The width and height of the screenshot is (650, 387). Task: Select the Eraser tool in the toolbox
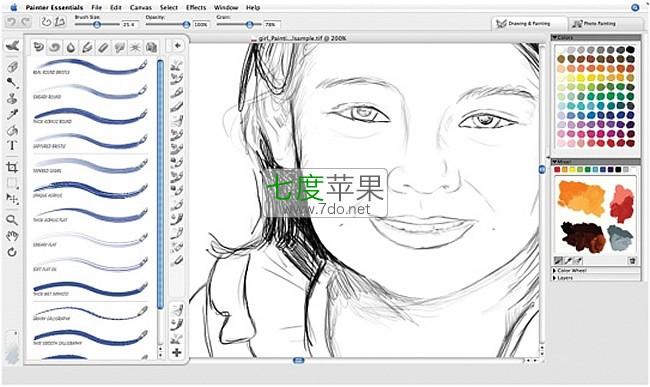point(12,66)
